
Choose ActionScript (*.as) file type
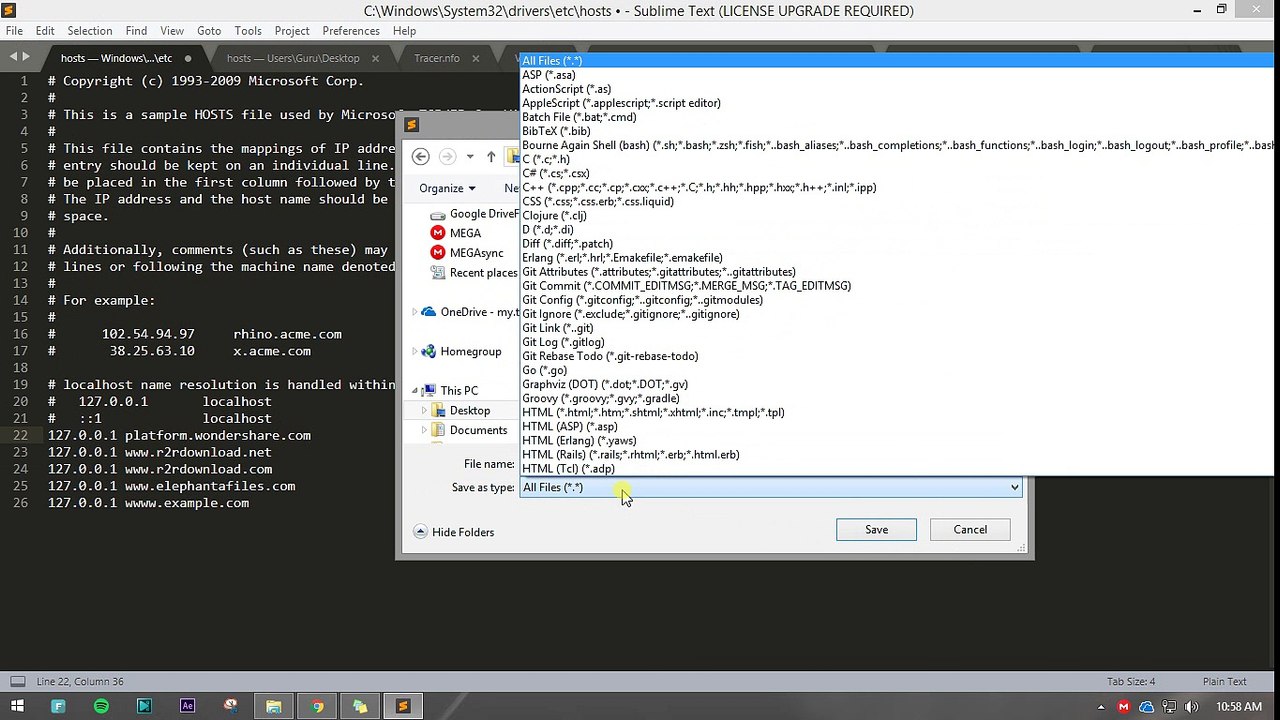point(896,89)
